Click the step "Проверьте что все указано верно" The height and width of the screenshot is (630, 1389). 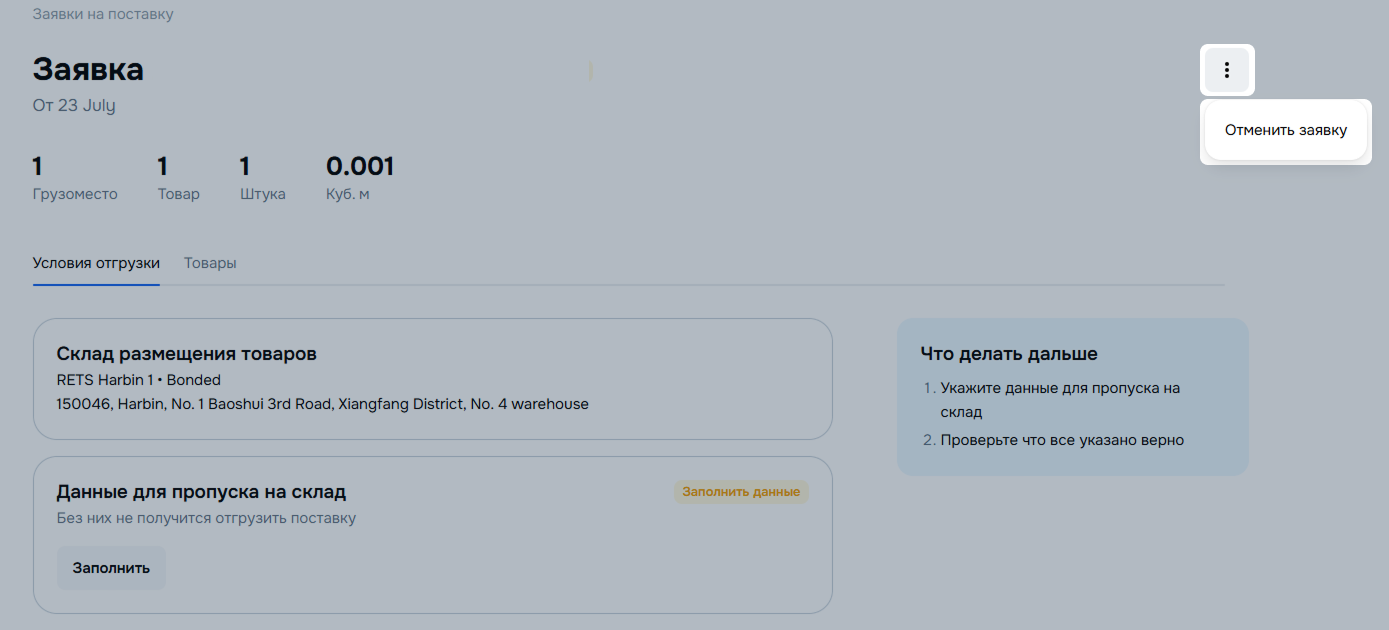click(x=1062, y=440)
